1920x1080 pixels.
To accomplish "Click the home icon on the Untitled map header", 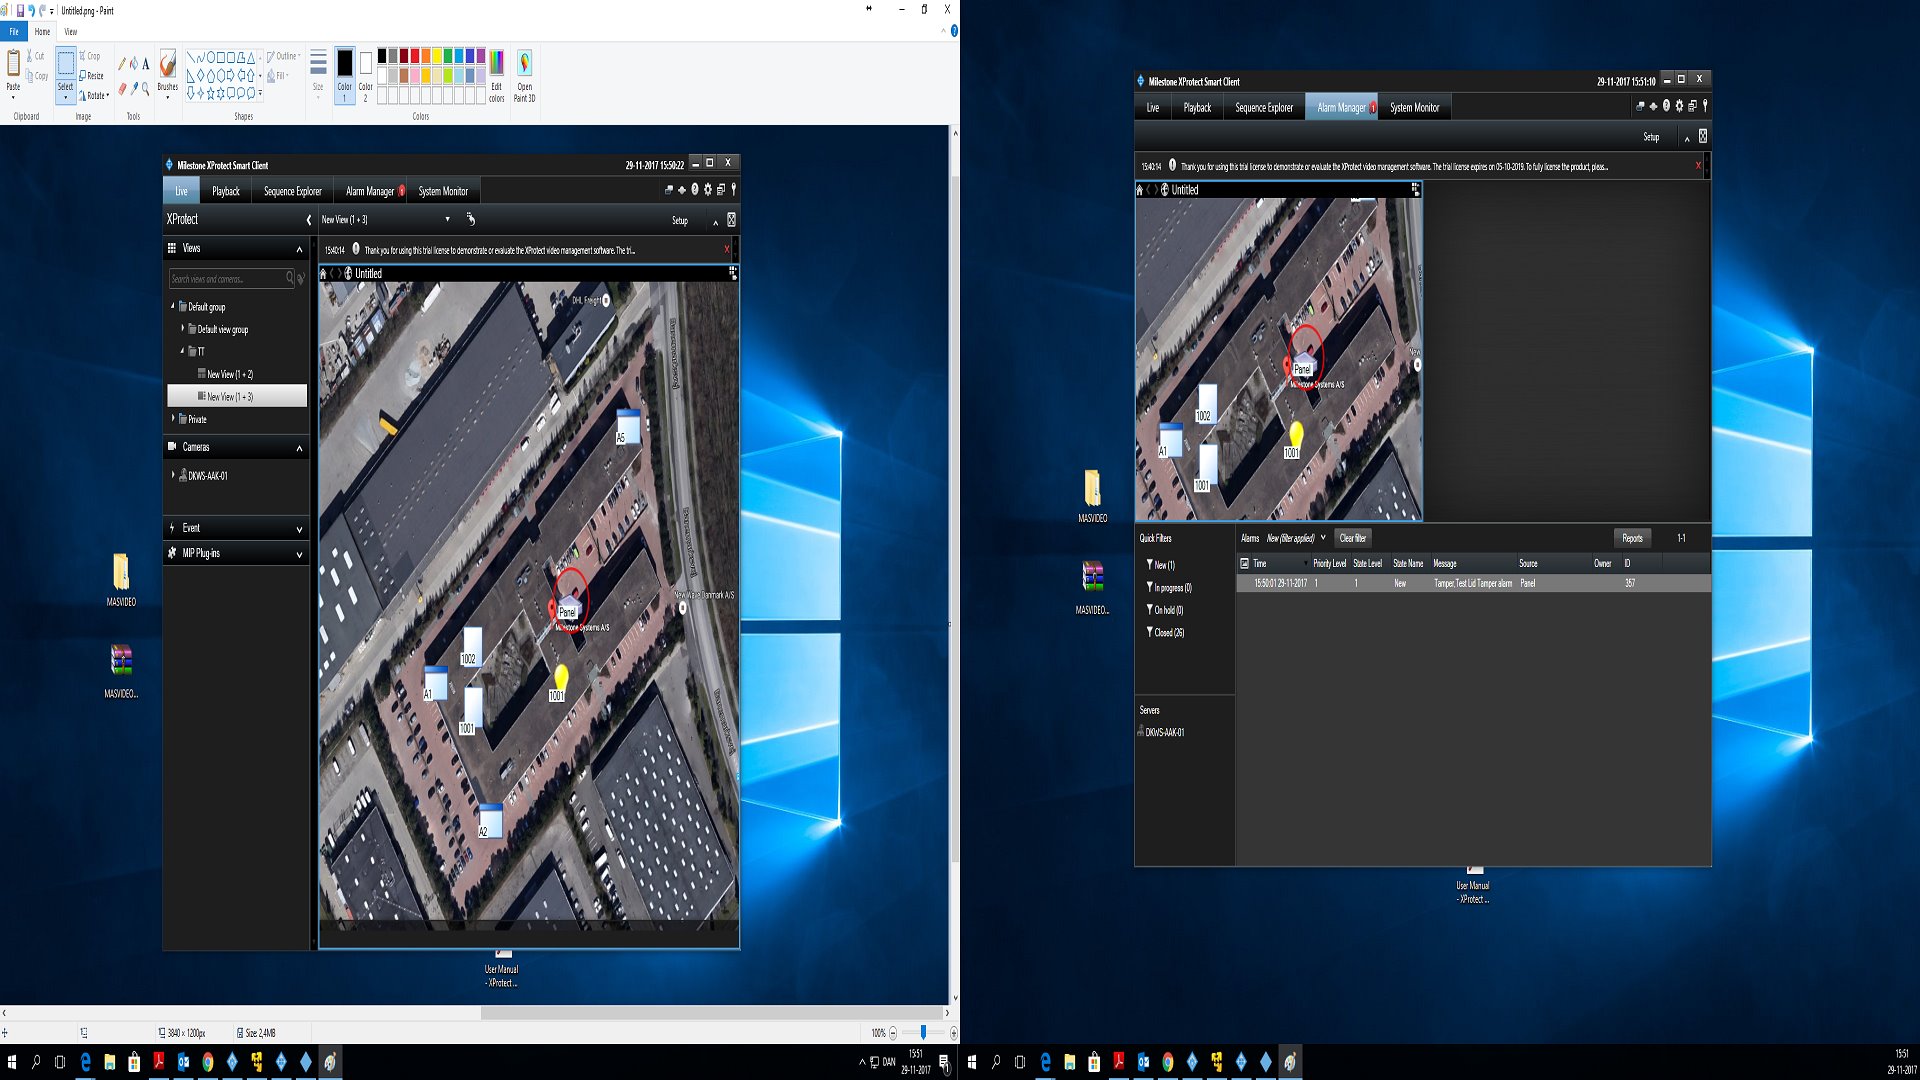I will click(x=1139, y=189).
